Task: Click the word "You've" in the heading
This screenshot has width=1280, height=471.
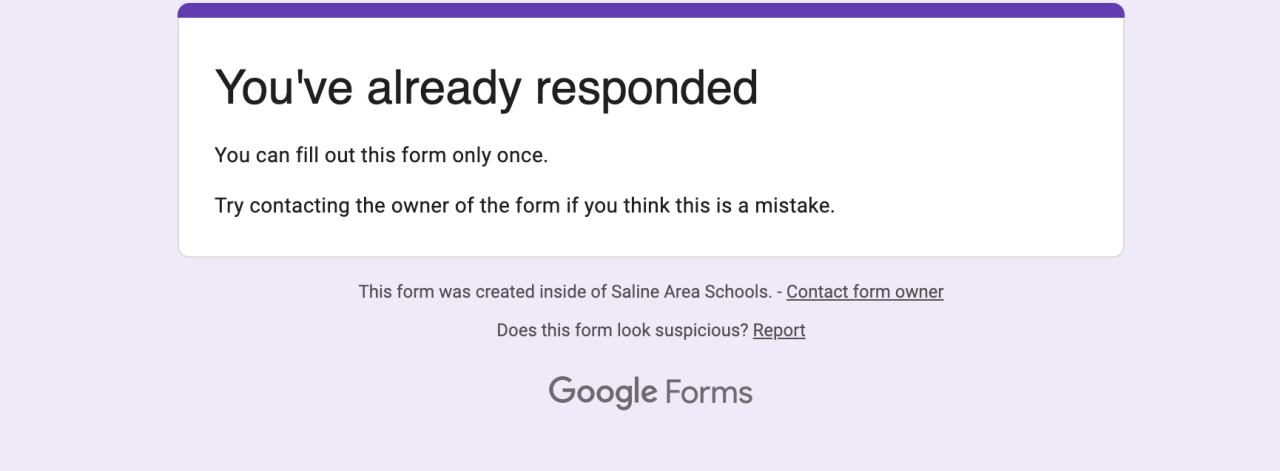Action: click(284, 87)
